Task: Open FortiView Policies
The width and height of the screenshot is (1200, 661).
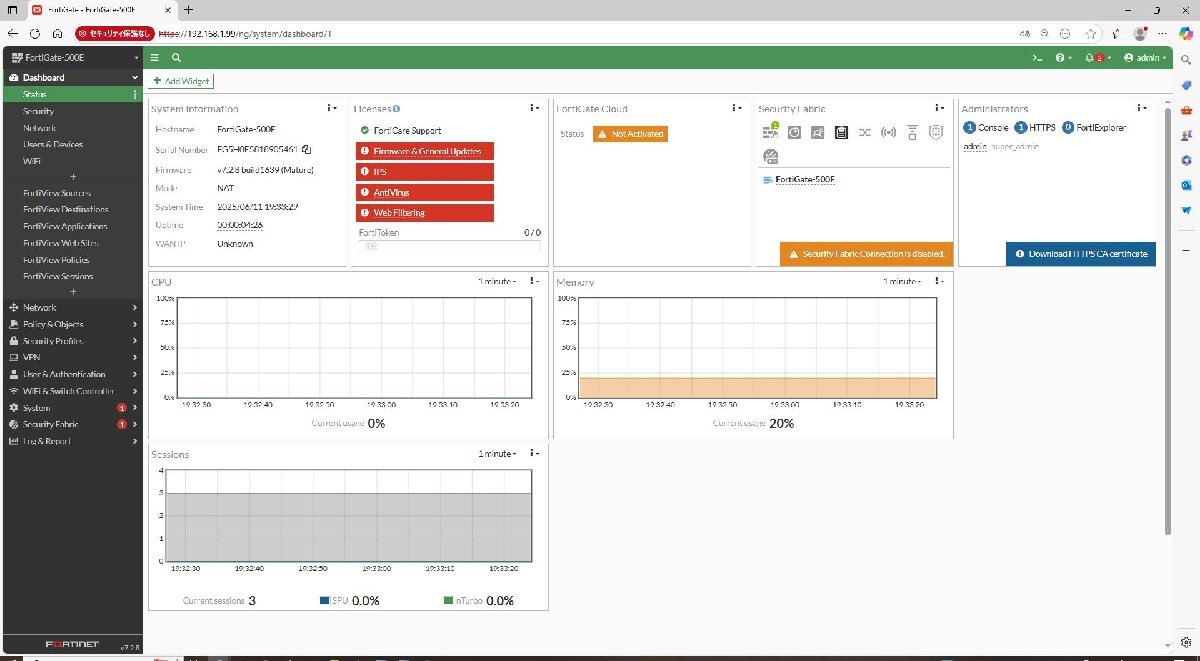Action: click(x=72, y=259)
